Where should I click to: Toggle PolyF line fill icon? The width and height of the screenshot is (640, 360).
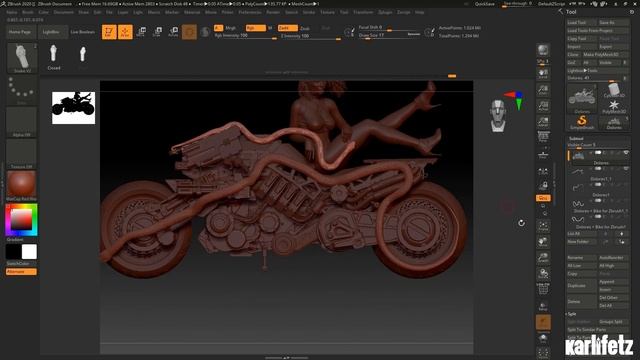[543, 289]
